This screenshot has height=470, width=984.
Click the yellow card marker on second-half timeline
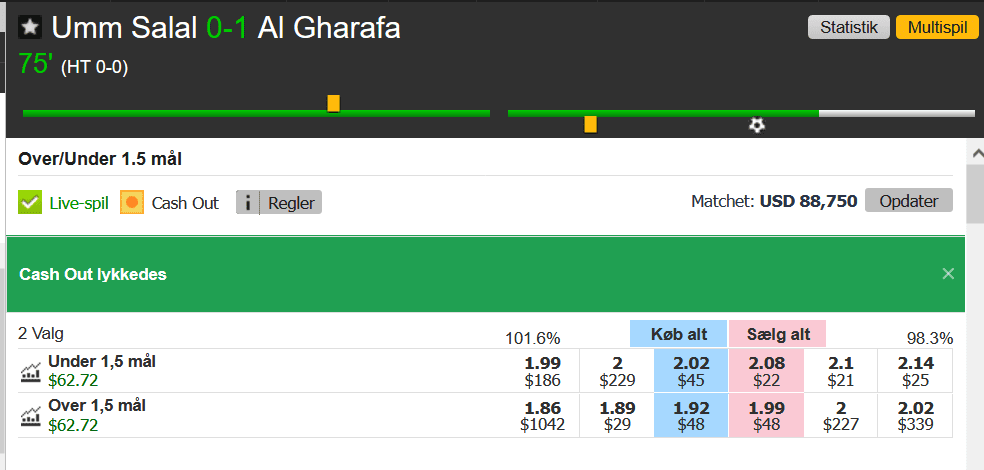point(590,124)
